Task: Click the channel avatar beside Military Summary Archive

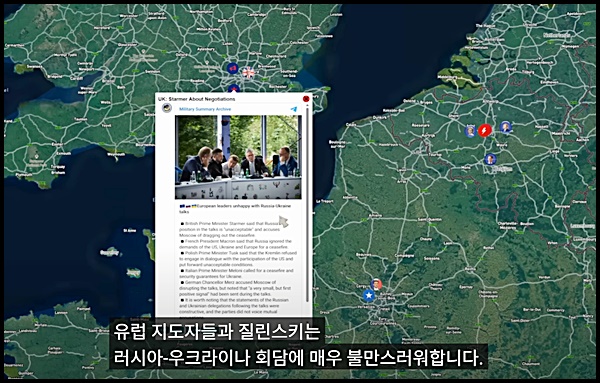Action: point(167,108)
